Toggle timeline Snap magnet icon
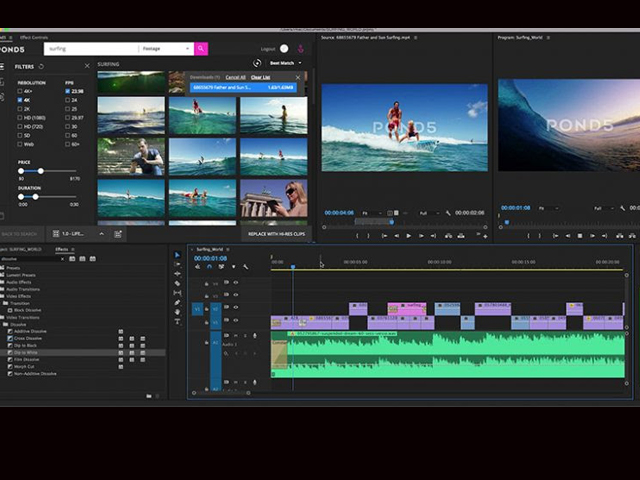 tap(209, 267)
